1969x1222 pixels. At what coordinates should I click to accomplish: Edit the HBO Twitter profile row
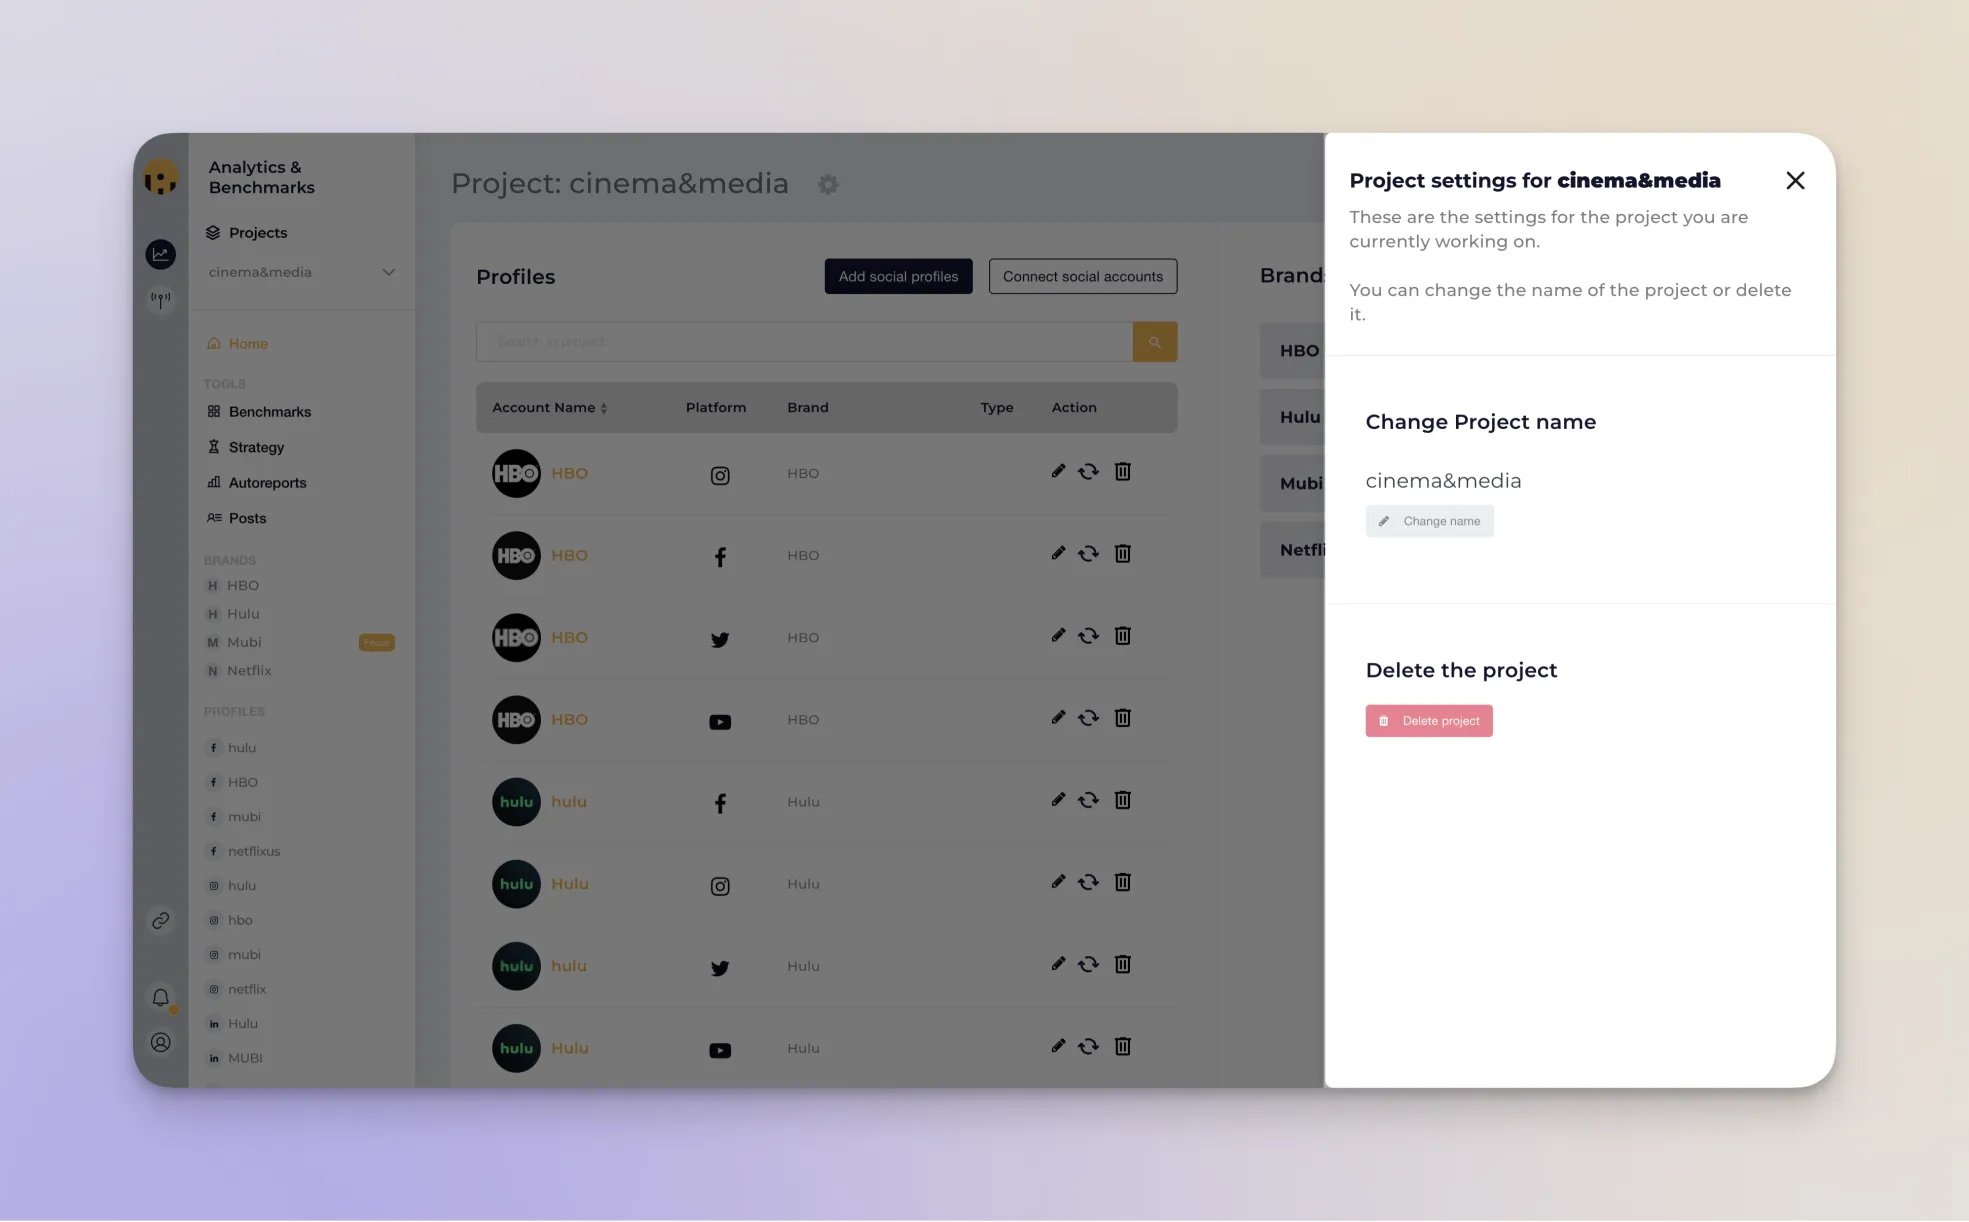tap(1058, 635)
